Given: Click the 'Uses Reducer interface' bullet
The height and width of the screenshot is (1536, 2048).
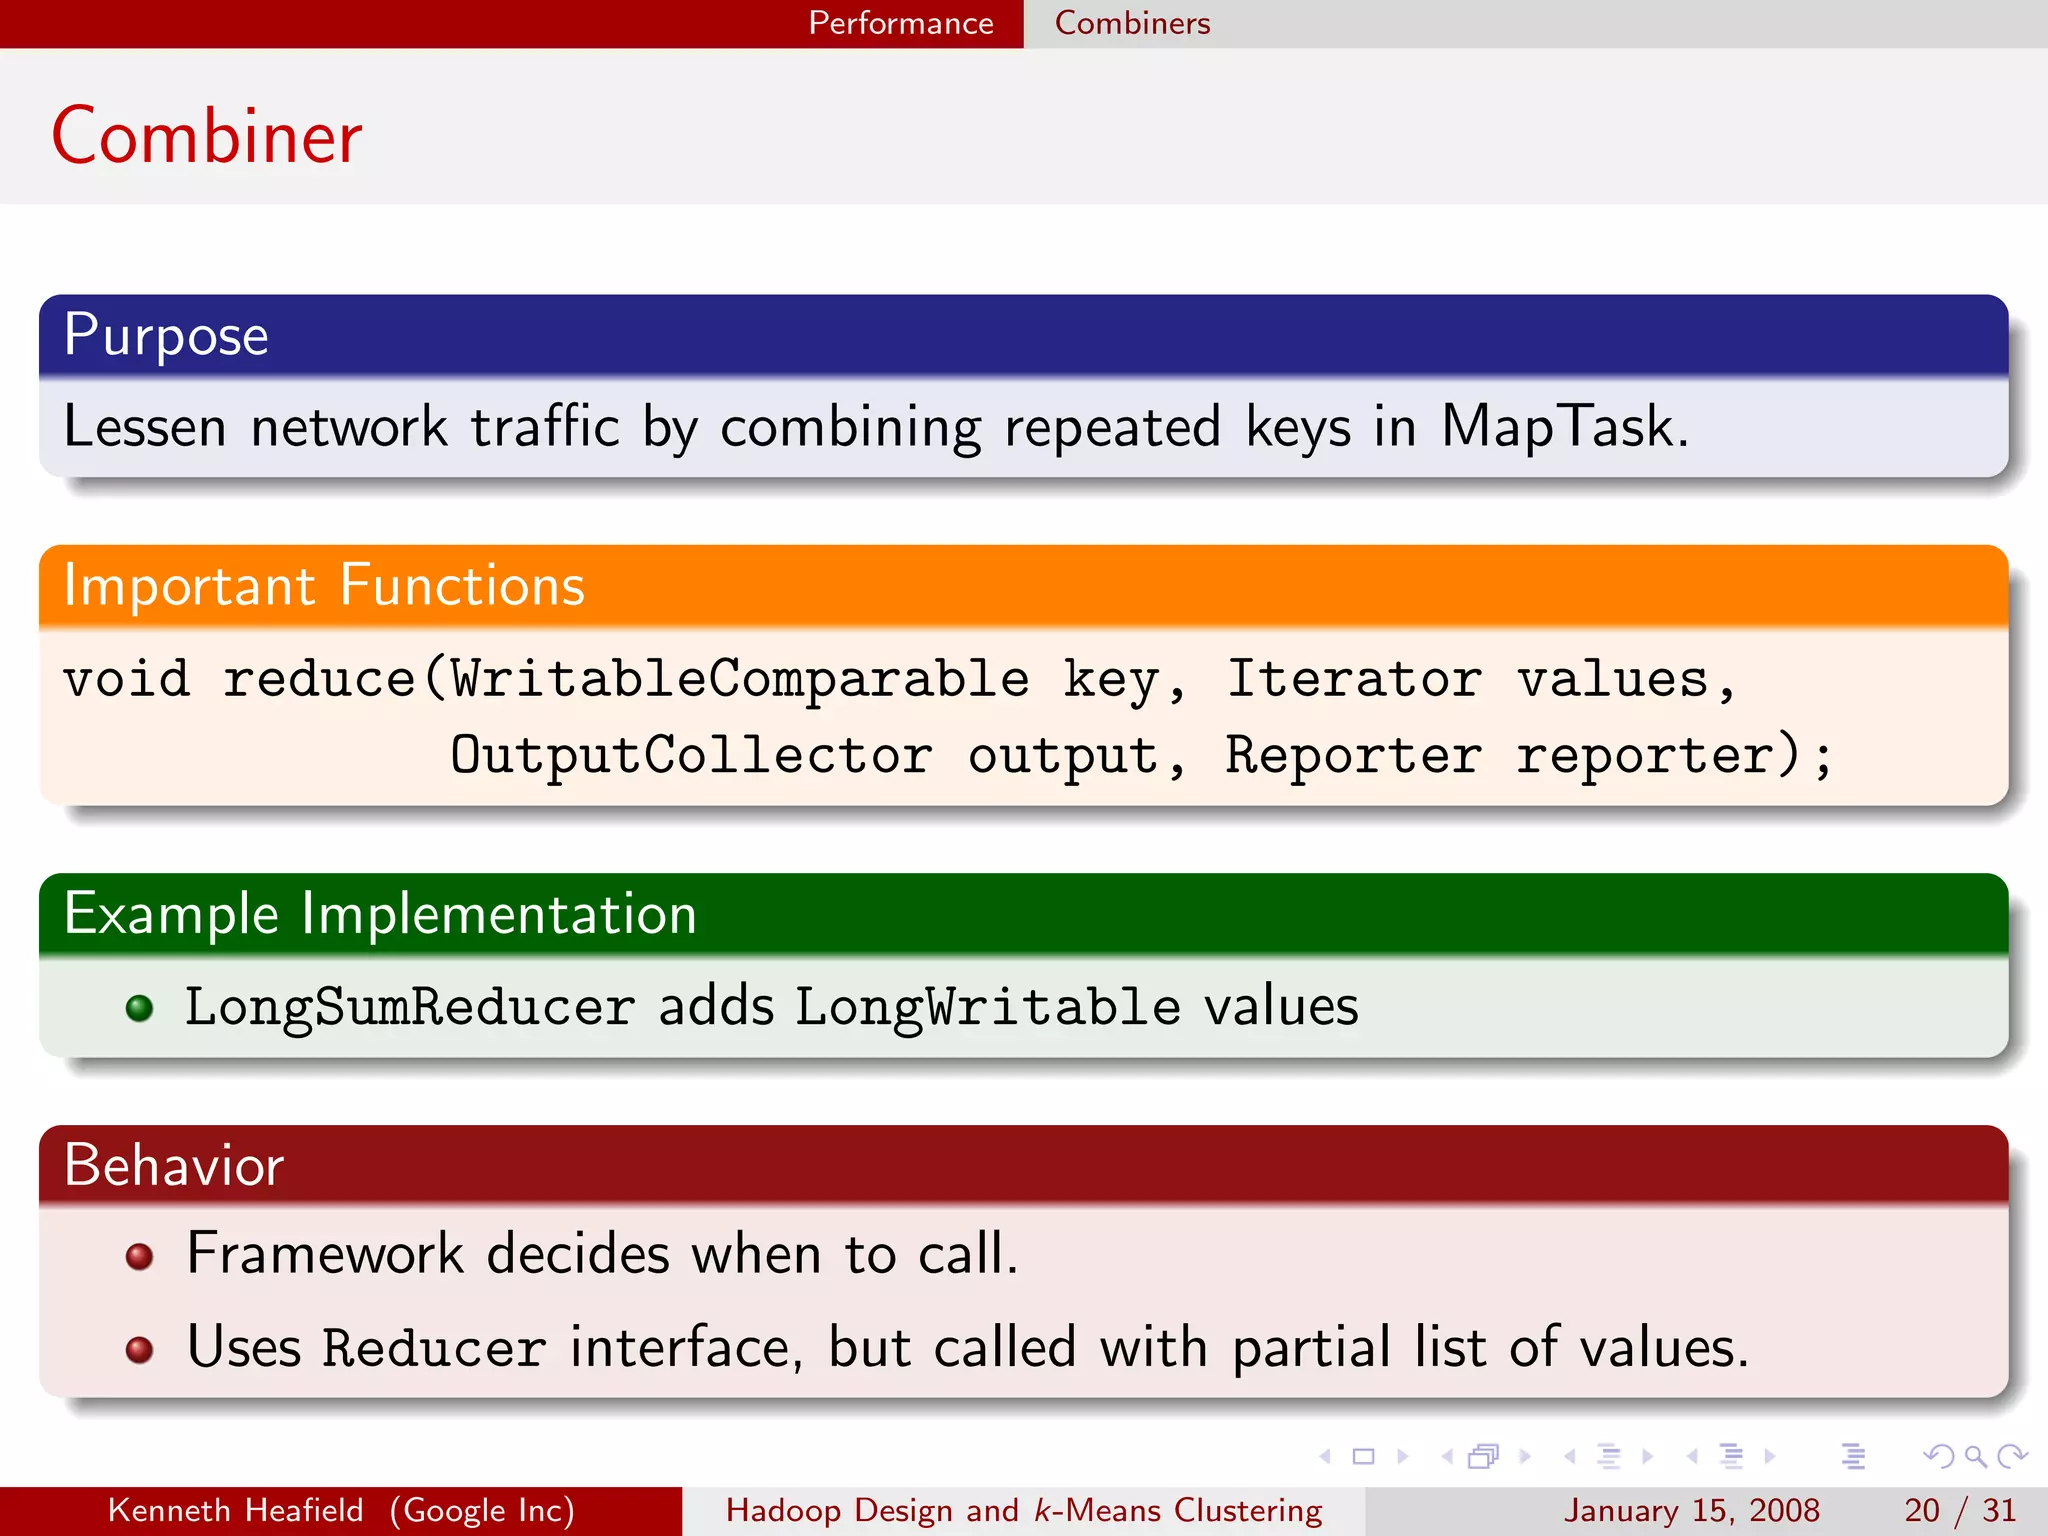Looking at the screenshot, I should 968,1347.
